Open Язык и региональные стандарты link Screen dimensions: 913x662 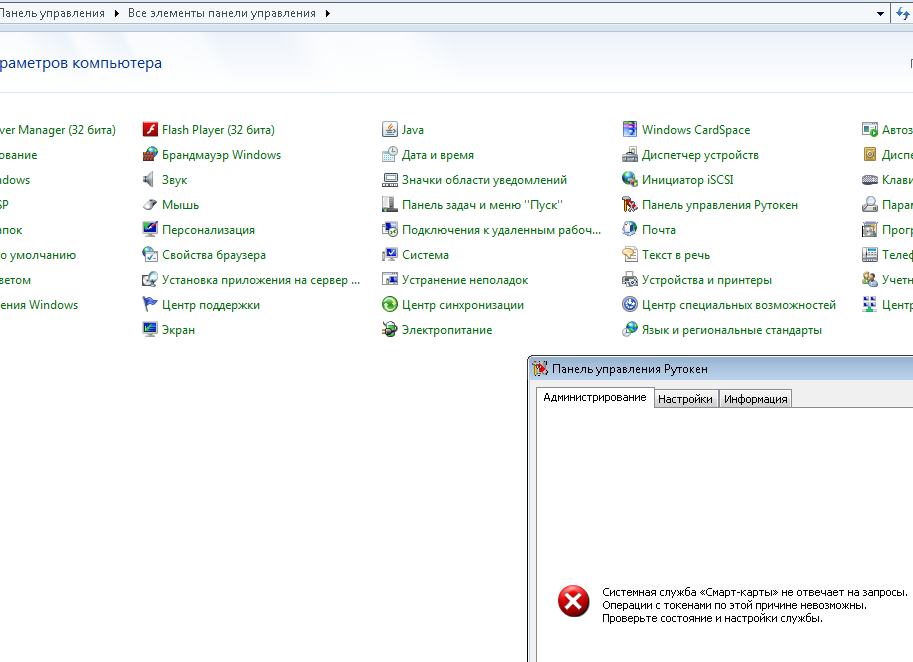tap(731, 330)
